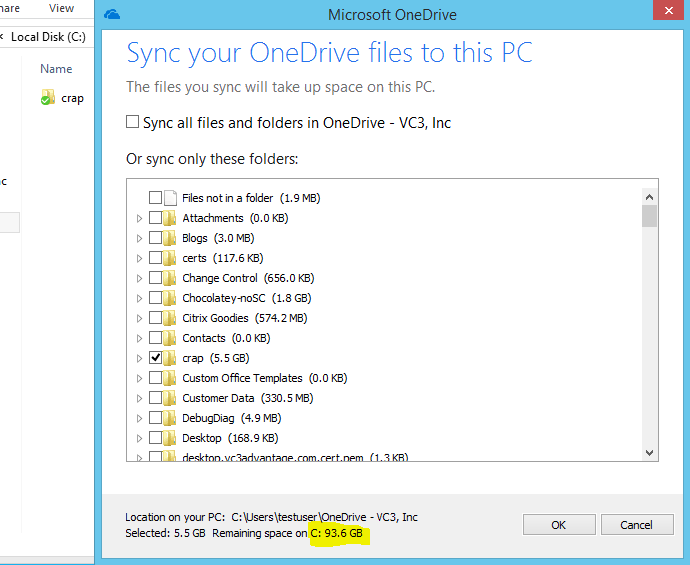Select 'Customer Data (330.5 MB)' row text

tap(248, 398)
